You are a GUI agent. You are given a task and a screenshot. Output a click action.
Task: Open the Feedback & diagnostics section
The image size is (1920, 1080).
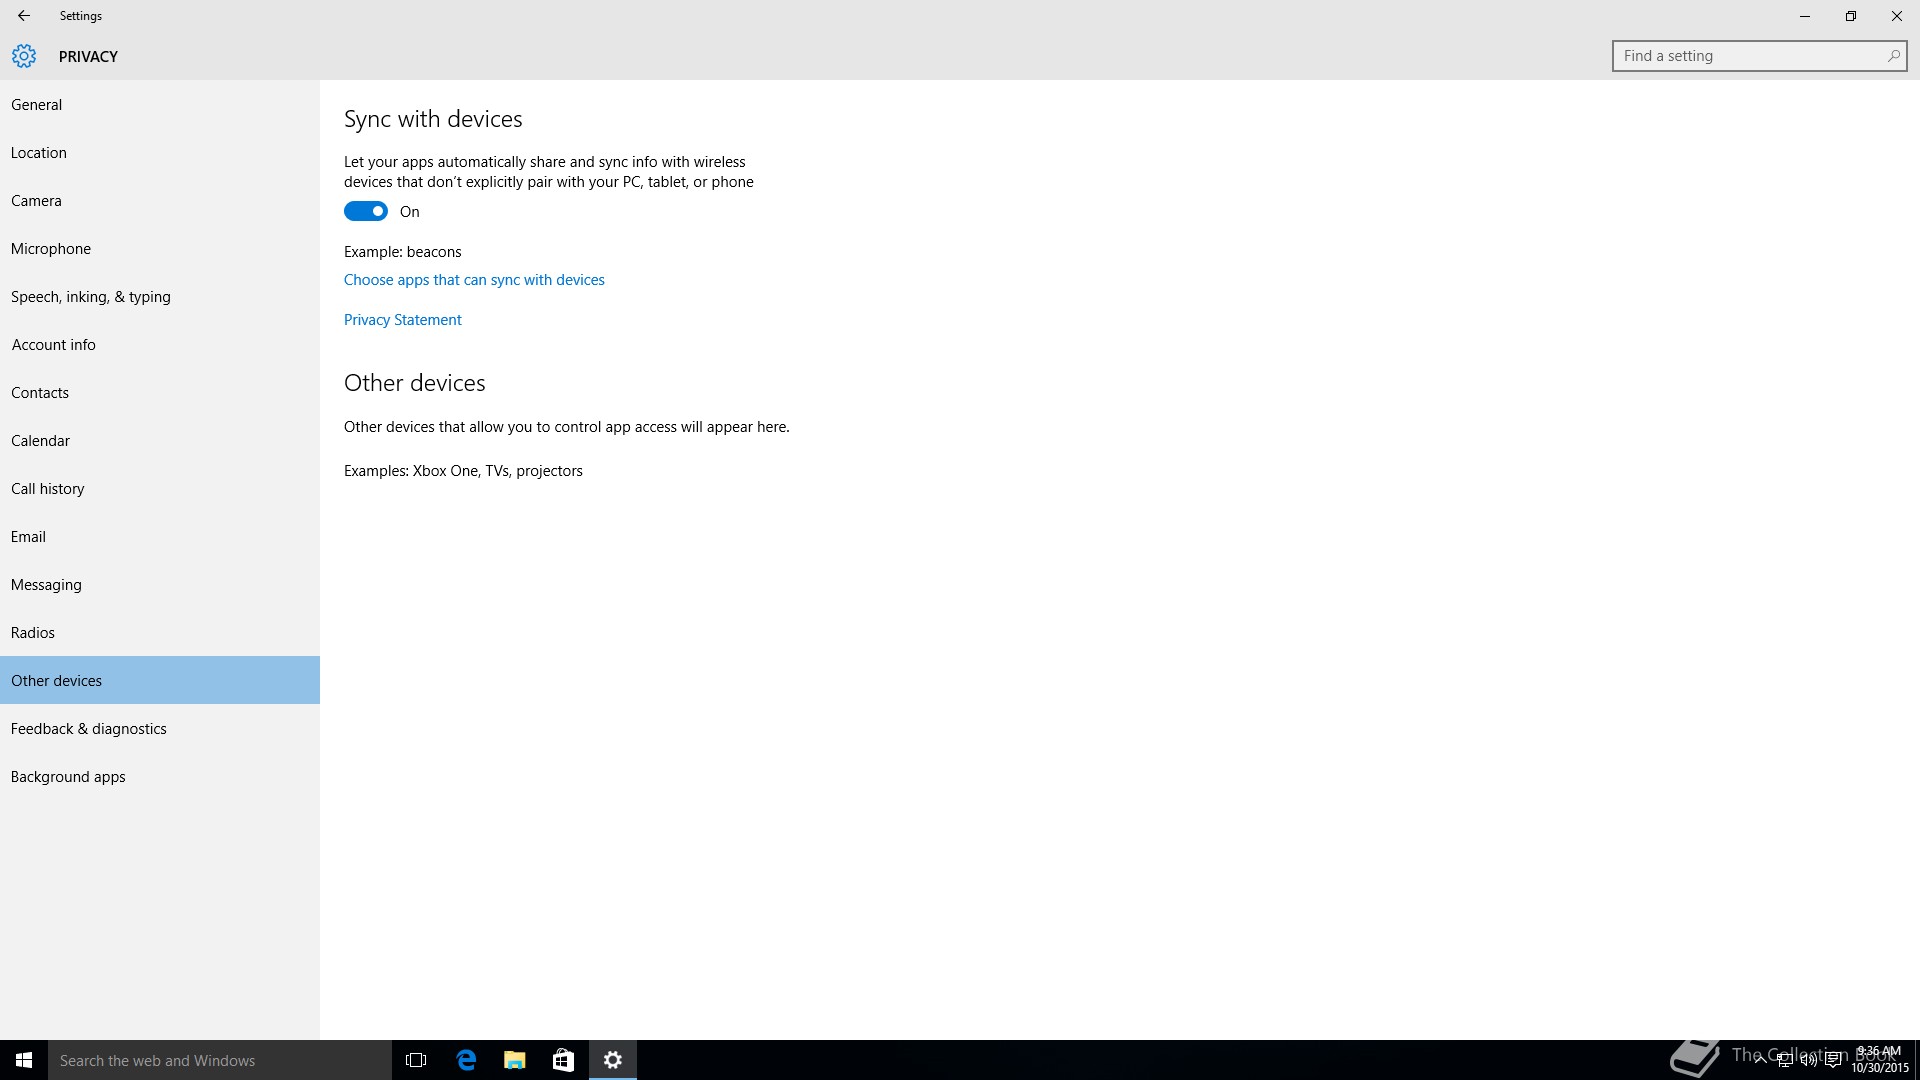point(89,729)
